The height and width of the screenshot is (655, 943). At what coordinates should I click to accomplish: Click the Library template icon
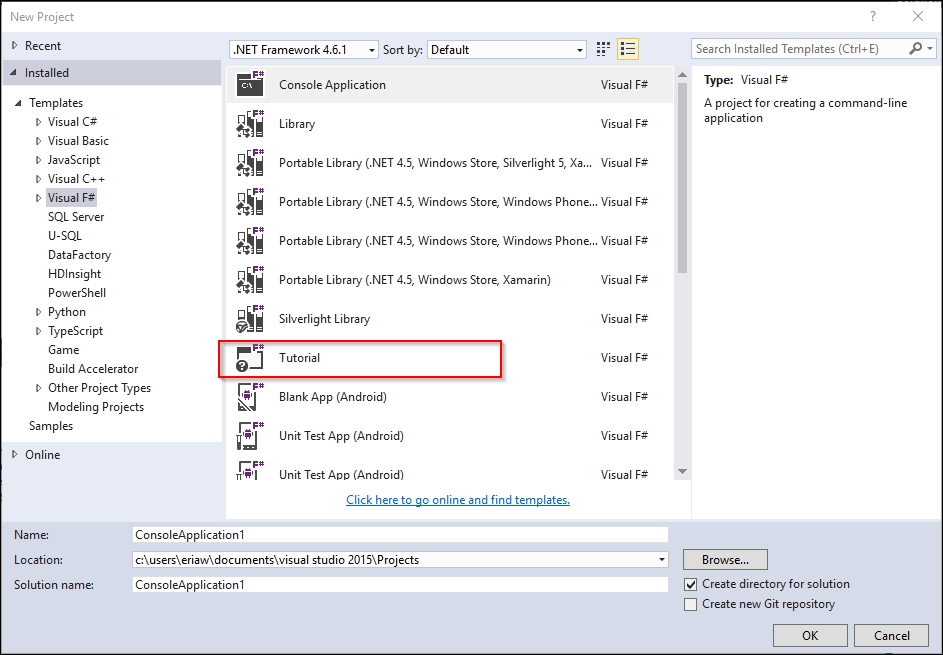[250, 124]
